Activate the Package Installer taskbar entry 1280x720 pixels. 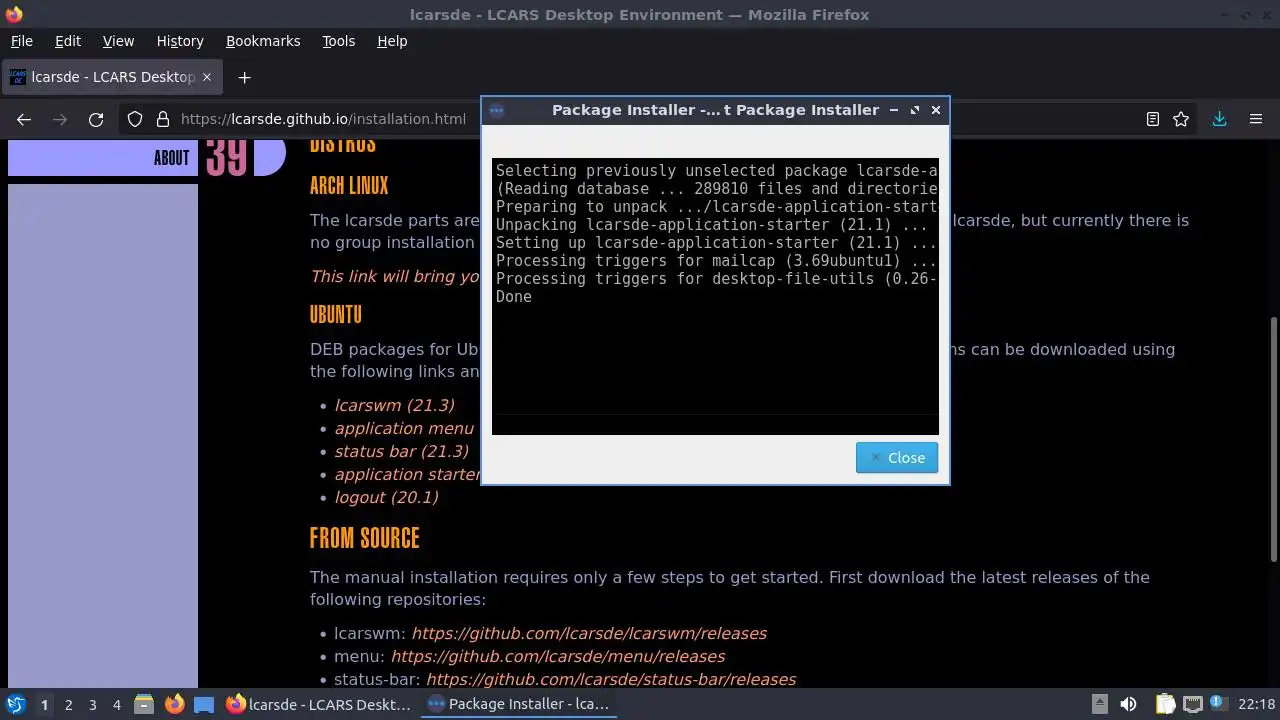pyautogui.click(x=518, y=704)
